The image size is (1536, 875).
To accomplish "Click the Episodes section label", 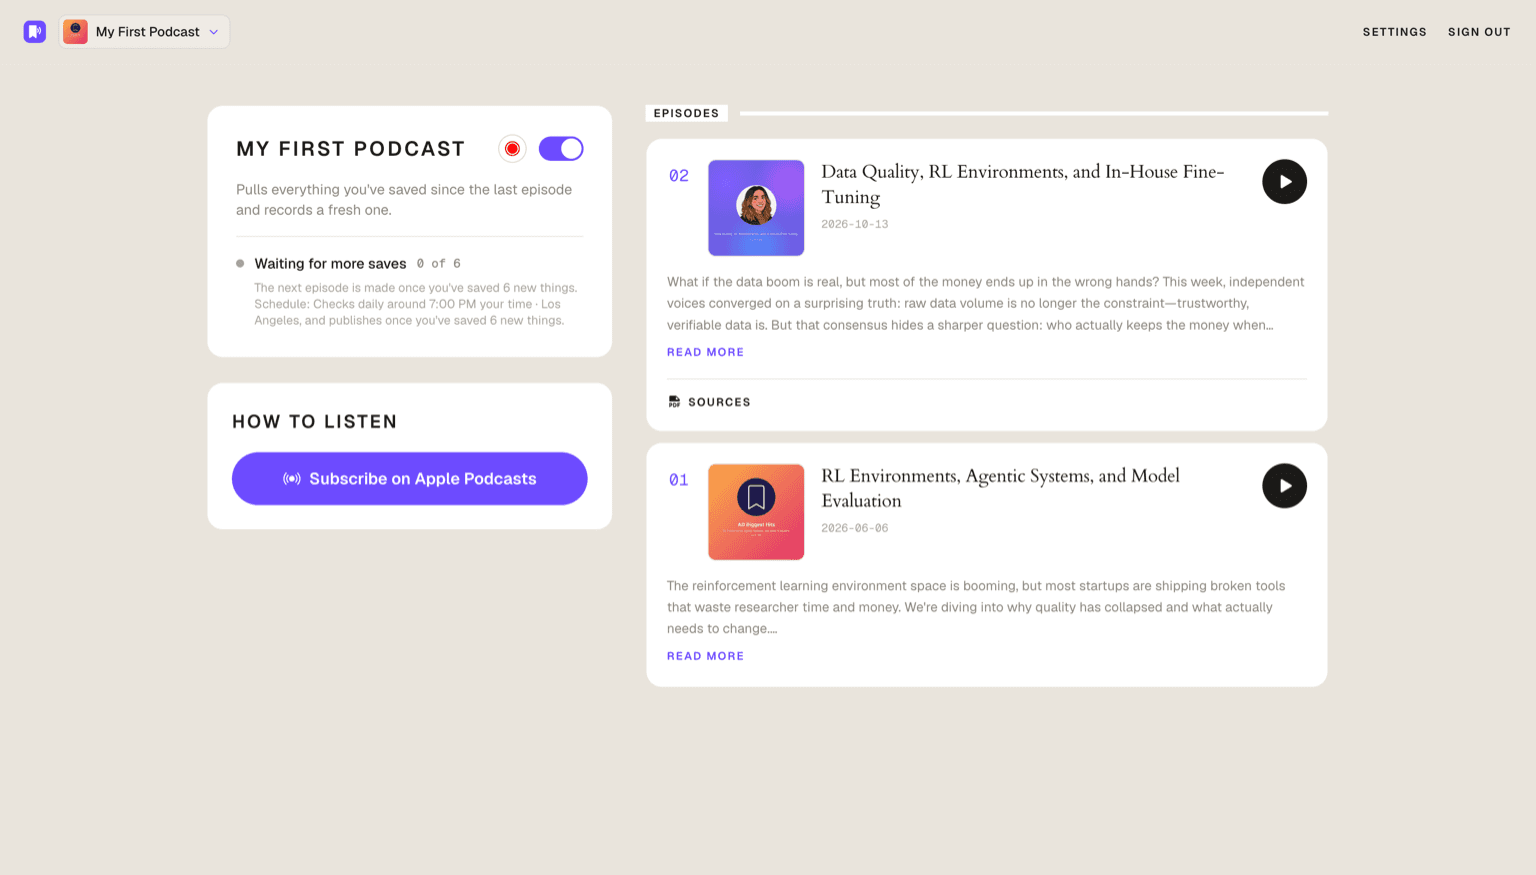I will click(x=686, y=113).
